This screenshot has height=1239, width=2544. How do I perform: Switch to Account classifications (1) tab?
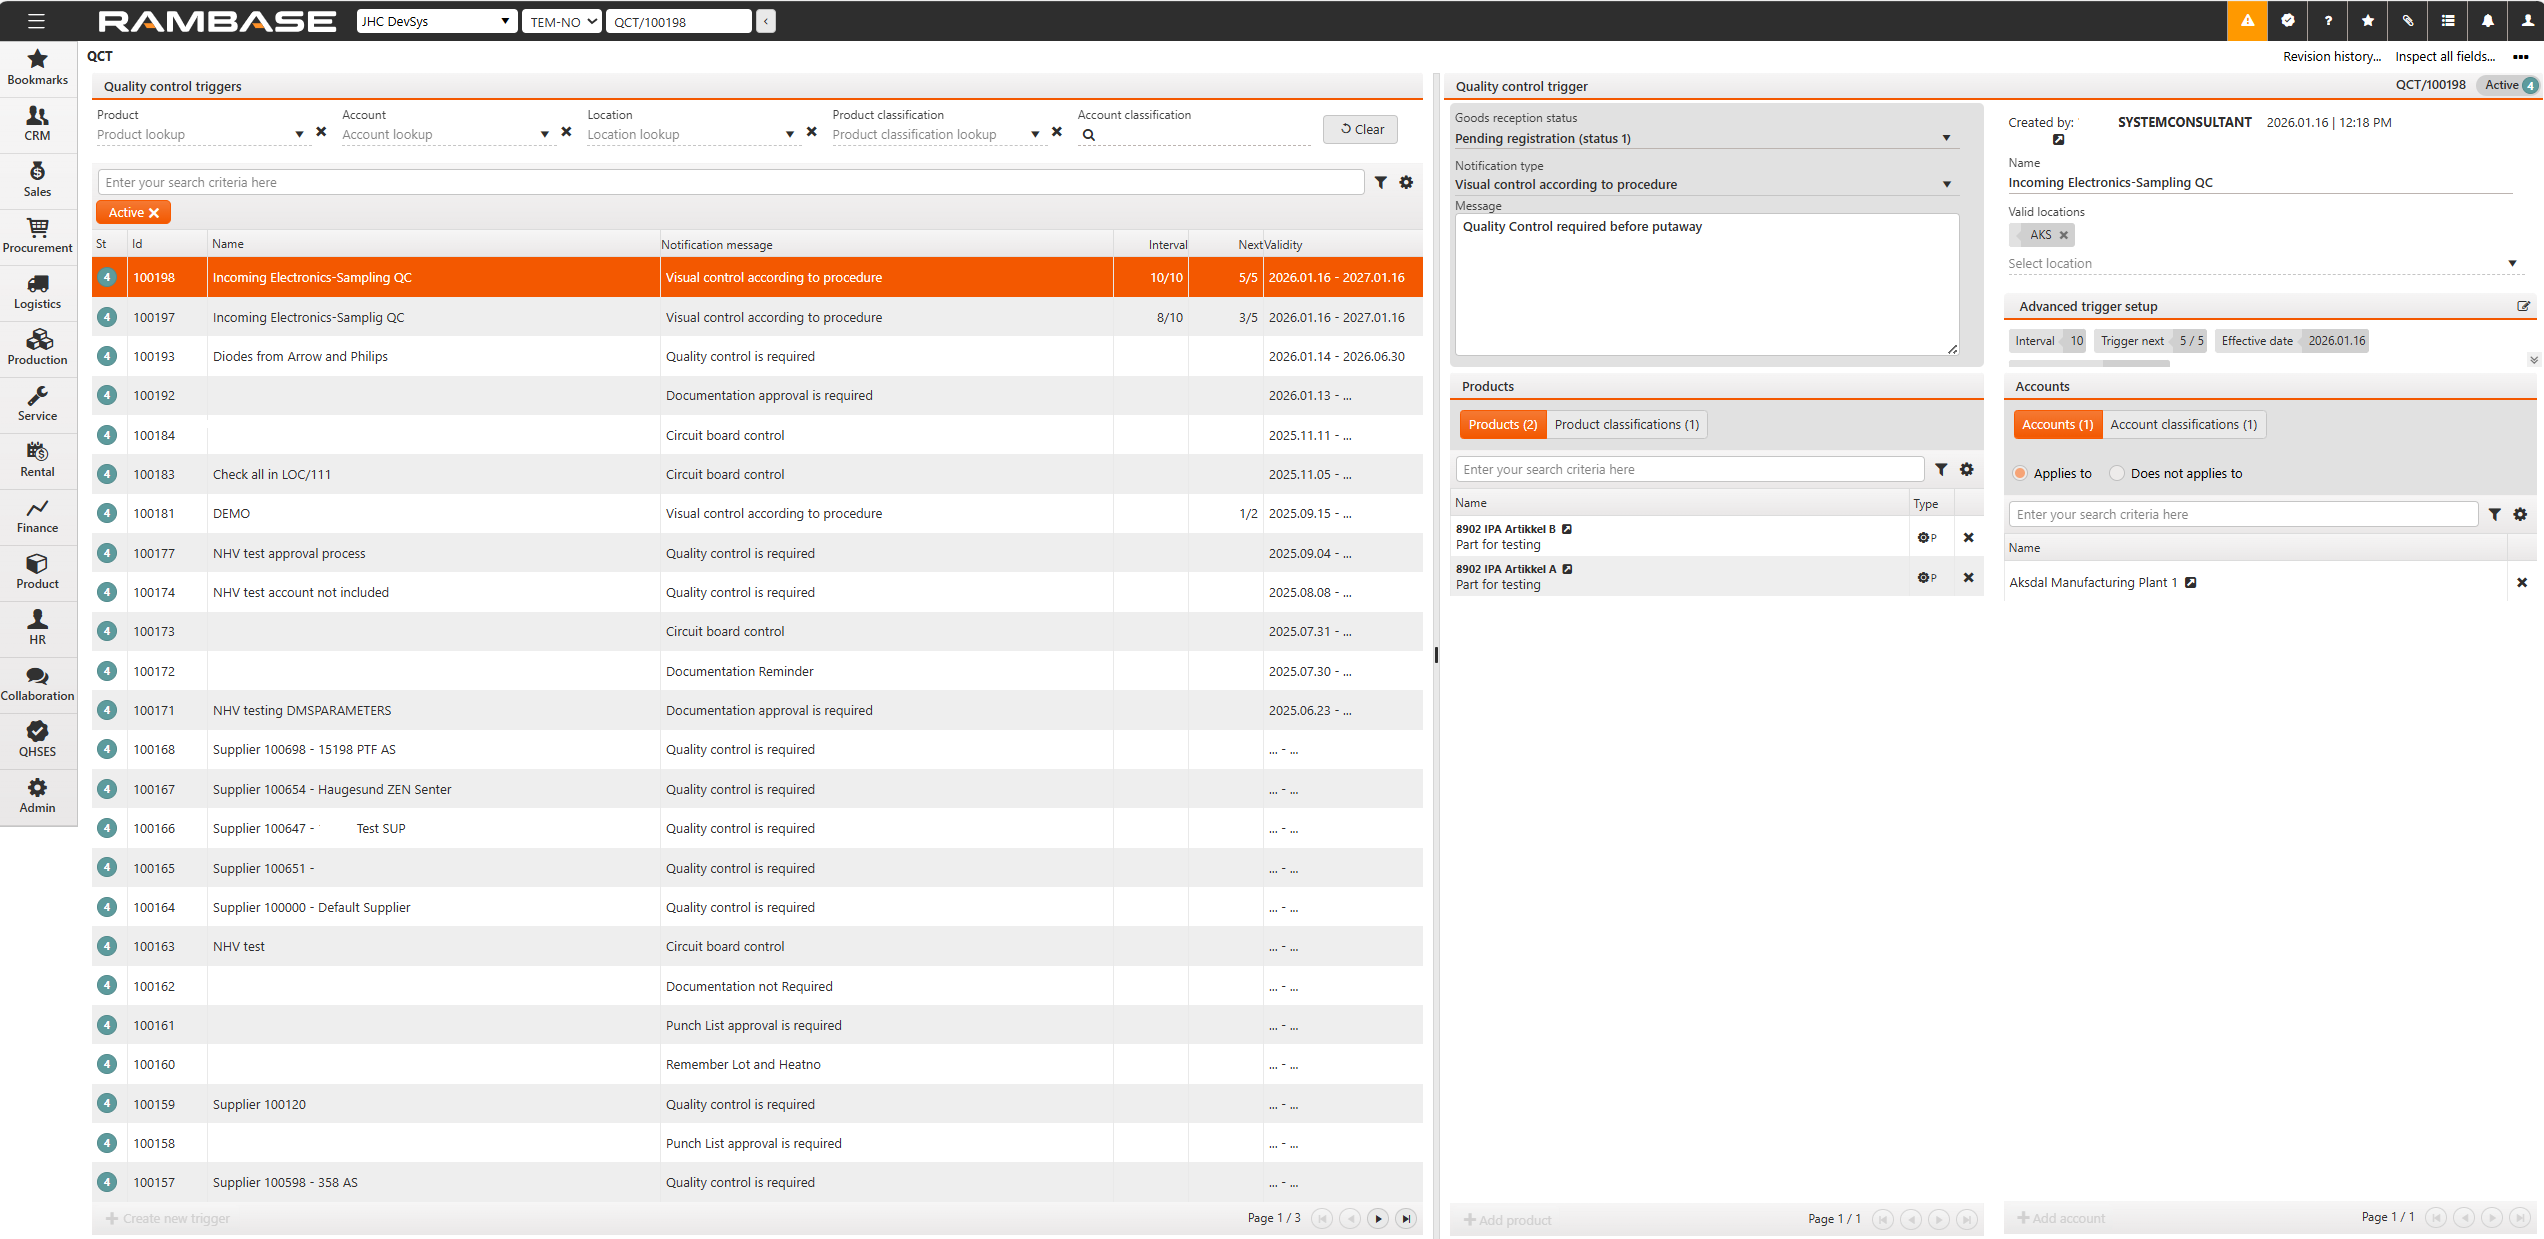click(2183, 425)
